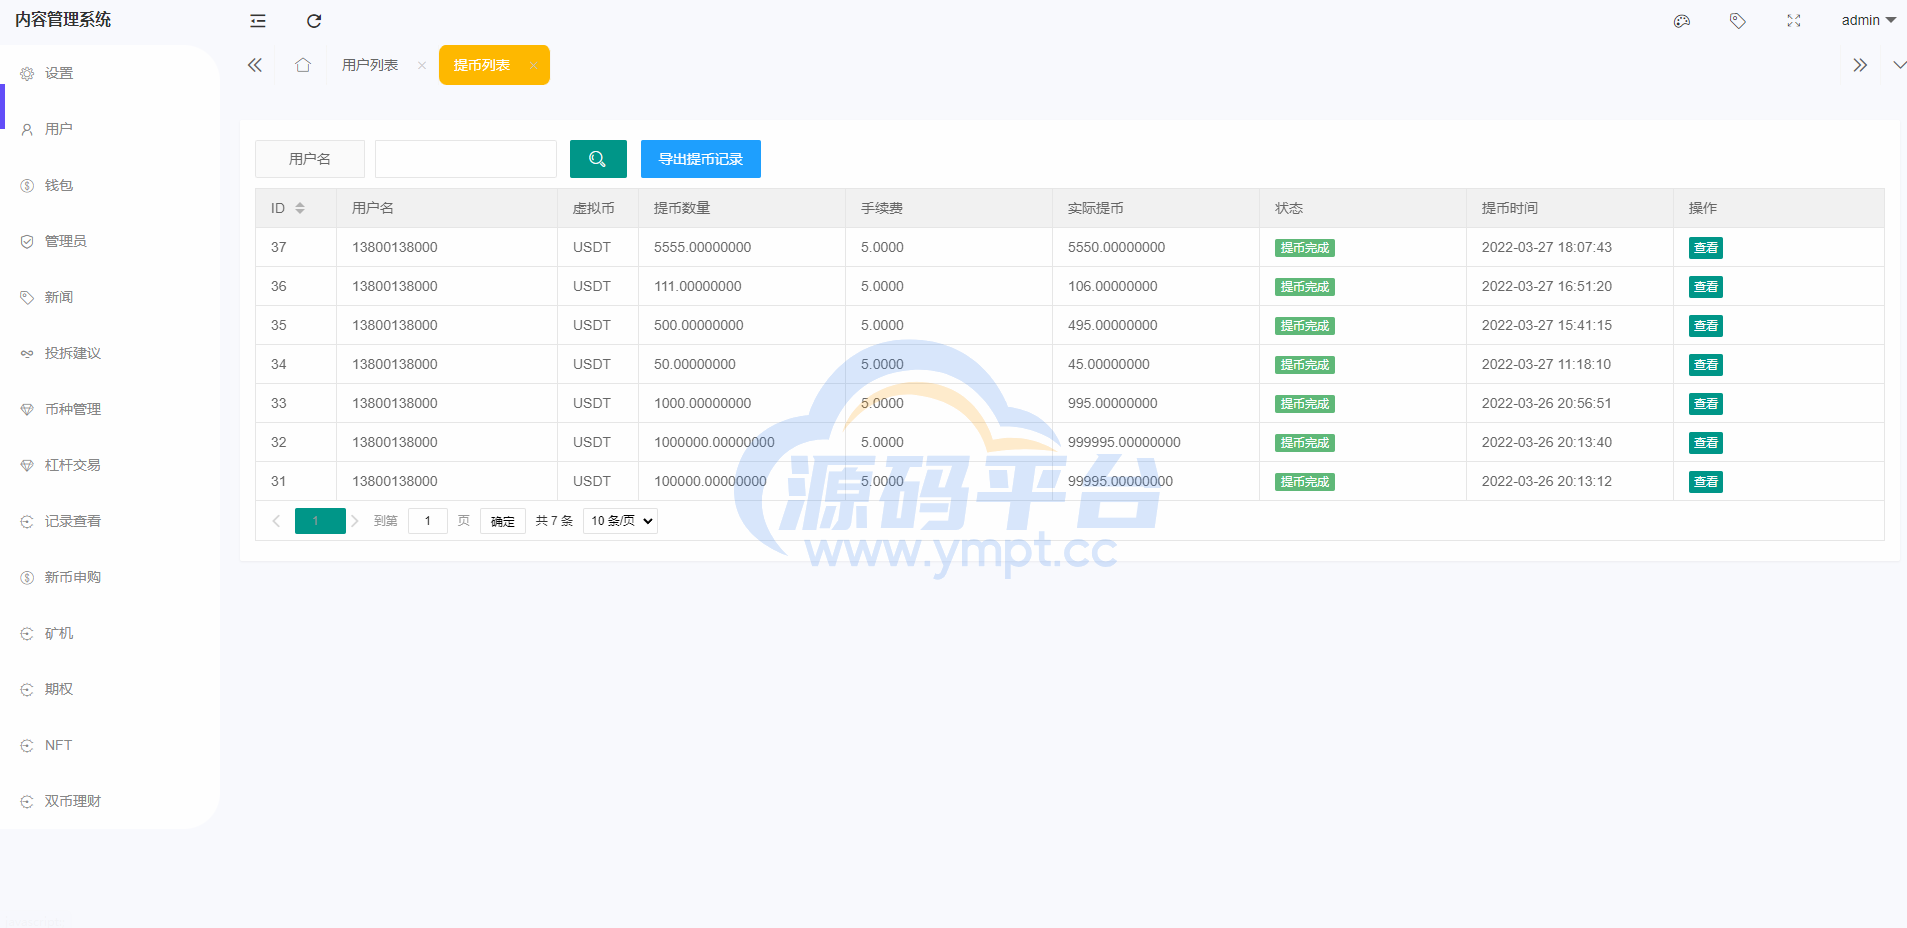Close the 提币列表 tab
Viewport: 1907px width, 928px height.
[534, 65]
